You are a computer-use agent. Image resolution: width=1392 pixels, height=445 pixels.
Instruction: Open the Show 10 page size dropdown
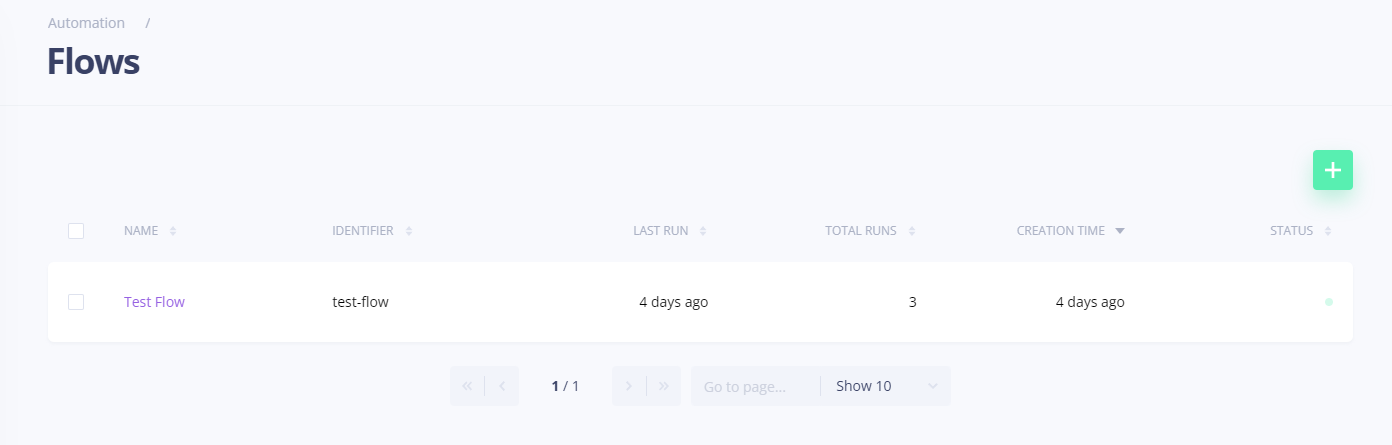[885, 386]
